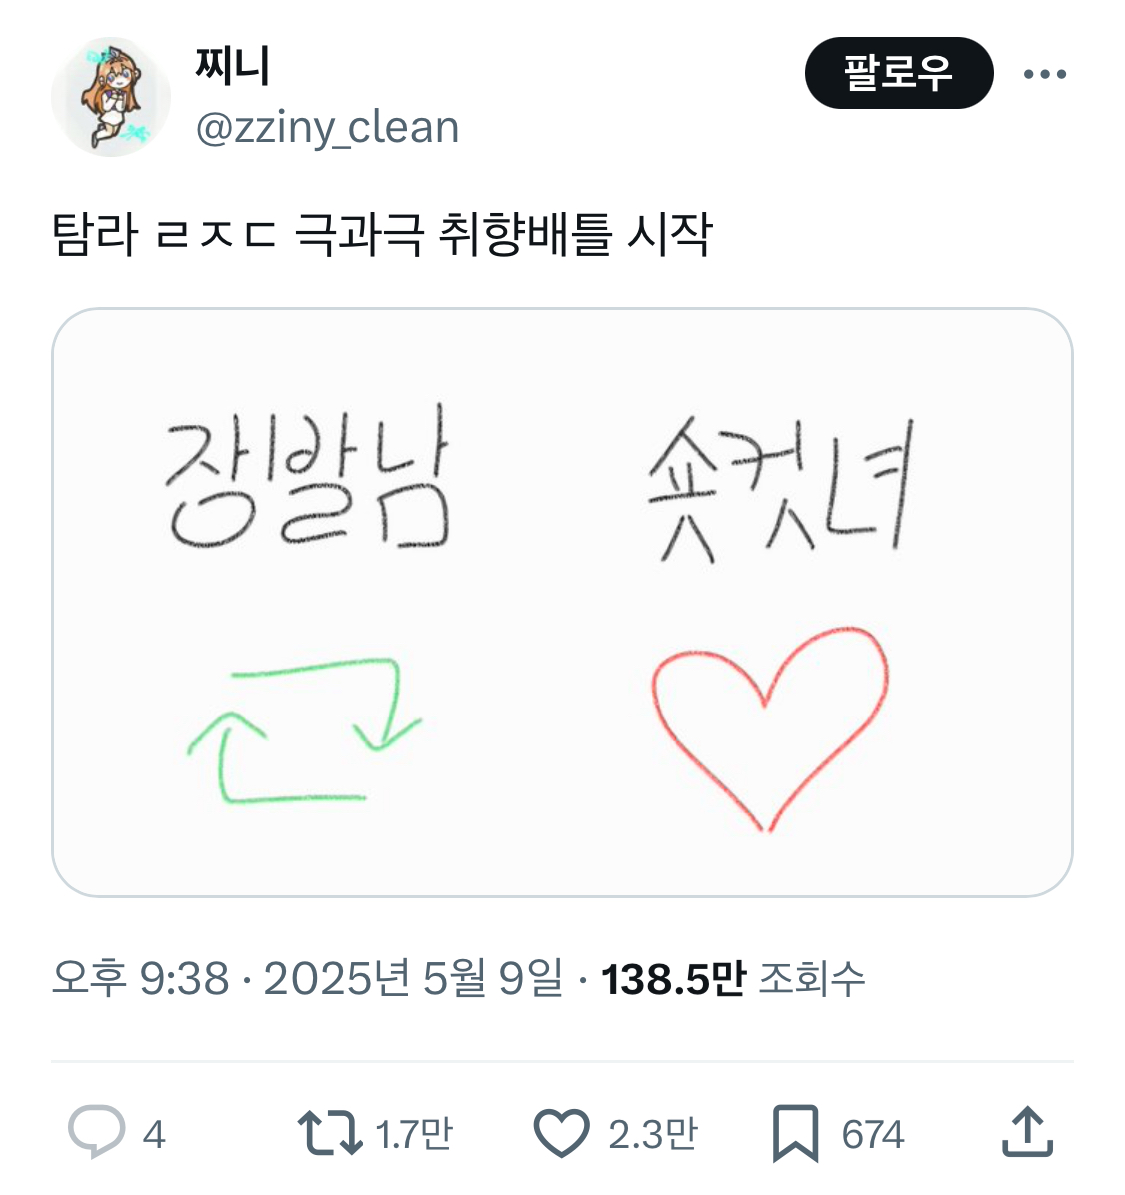Image resolution: width=1125 pixels, height=1195 pixels.
Task: Click the 138.5만 조회수 view count
Action: (732, 978)
